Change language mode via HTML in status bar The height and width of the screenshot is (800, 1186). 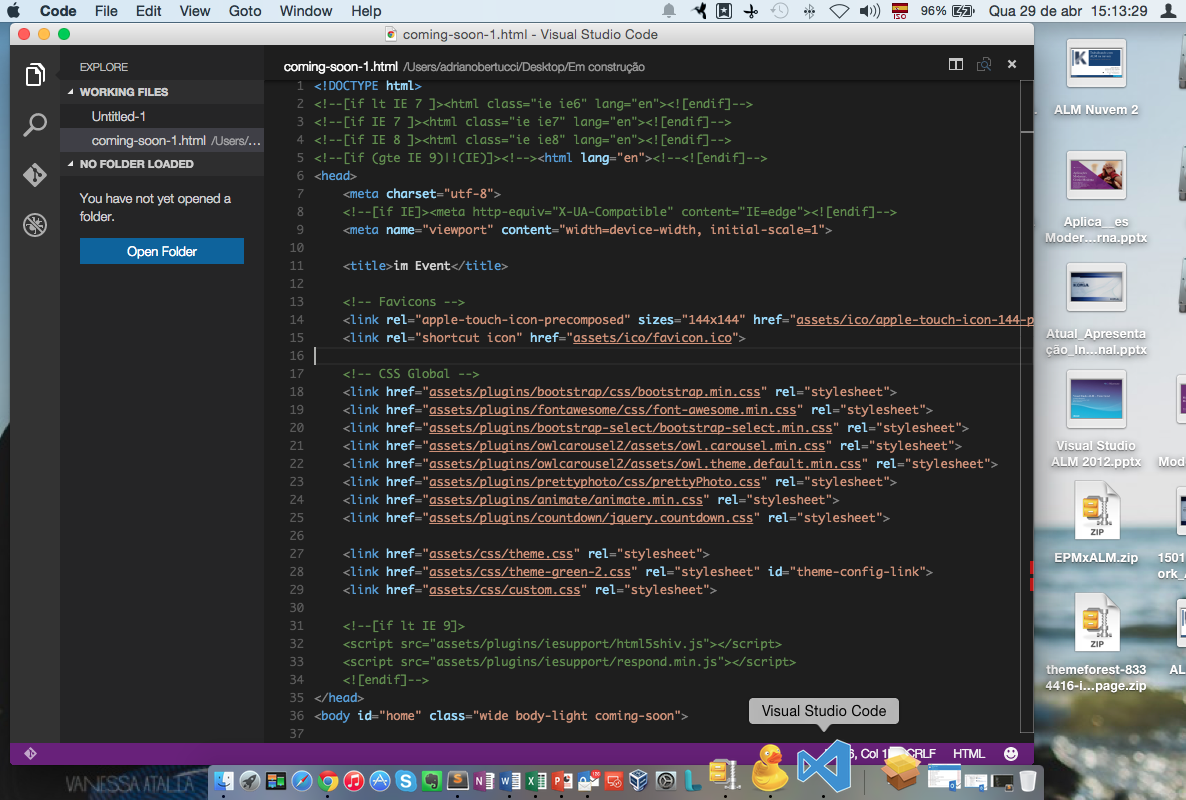click(968, 753)
